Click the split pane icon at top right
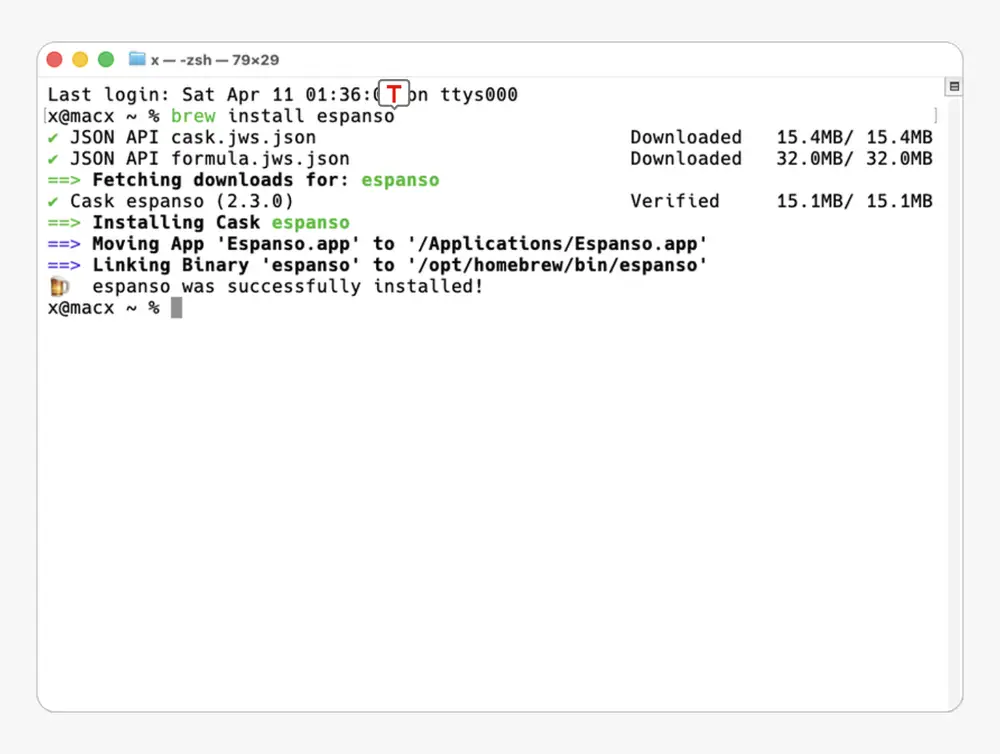Screen dimensions: 1000x754 [x=954, y=87]
